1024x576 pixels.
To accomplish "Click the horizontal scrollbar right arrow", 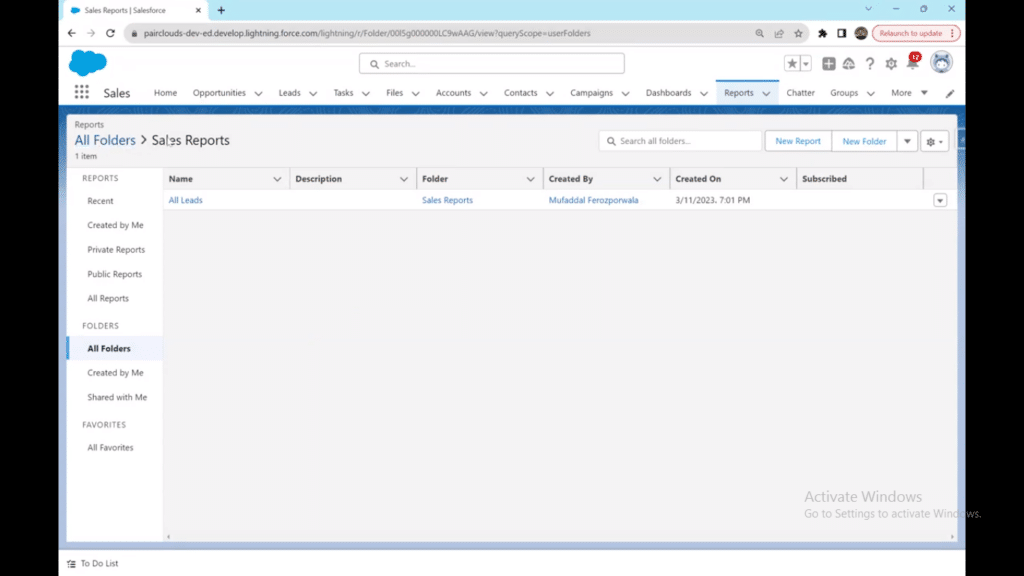I will point(952,537).
